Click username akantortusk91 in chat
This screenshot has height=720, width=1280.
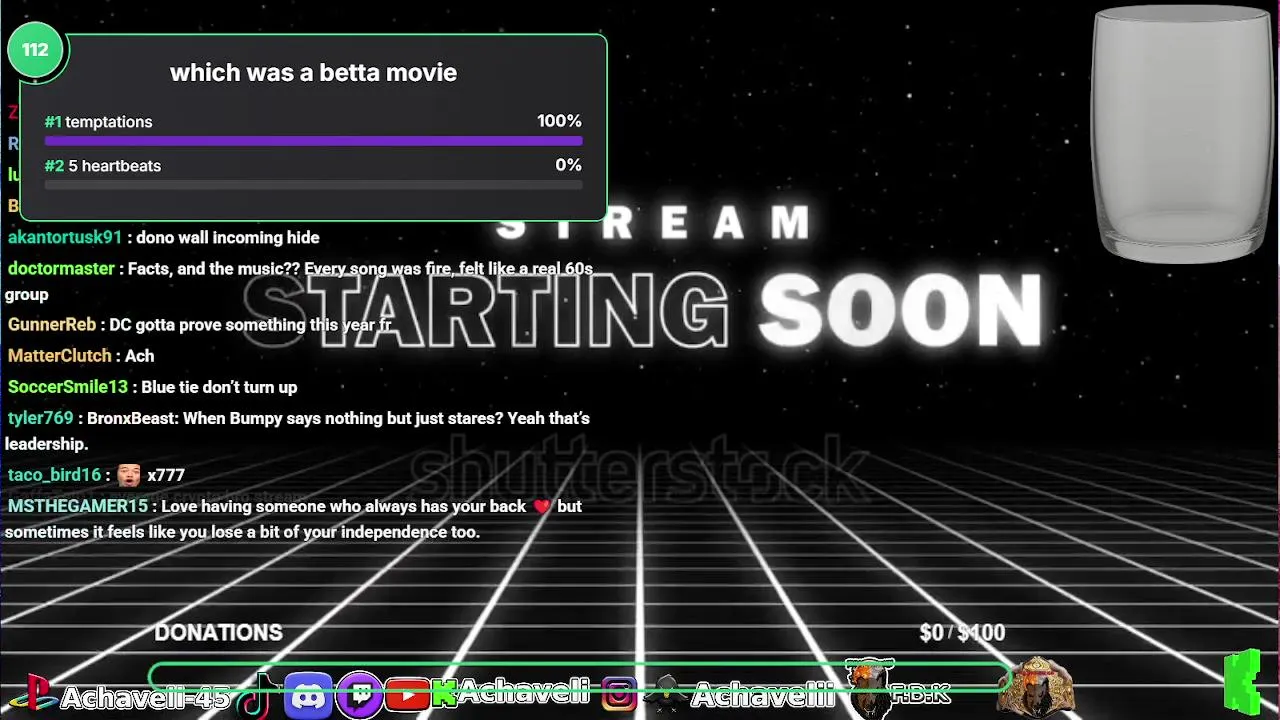65,238
